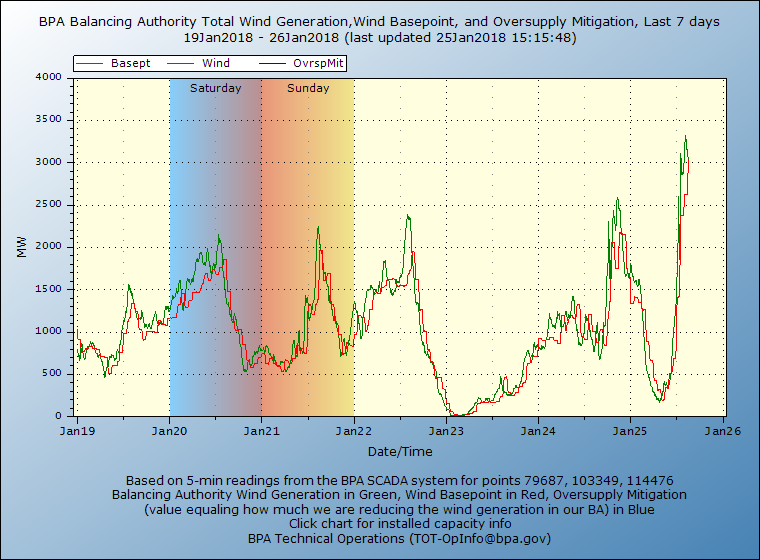The image size is (760, 560).
Task: Click the Jan20 x-axis tick label
Action: point(169,432)
